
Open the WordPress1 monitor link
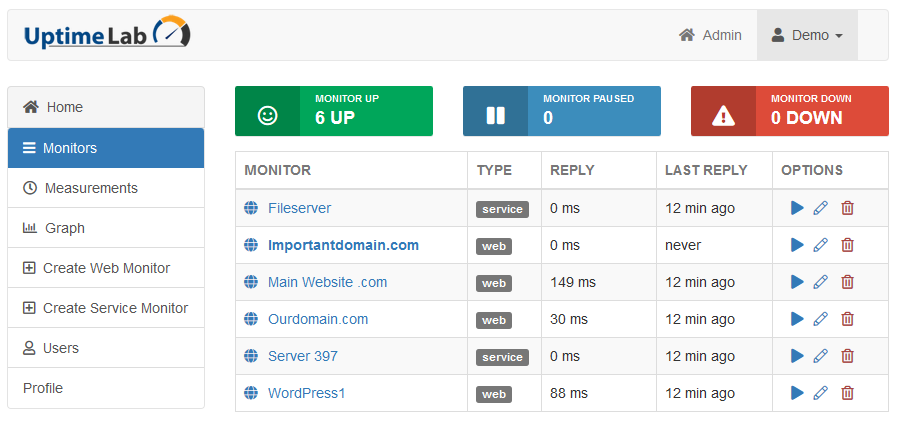[x=307, y=393]
